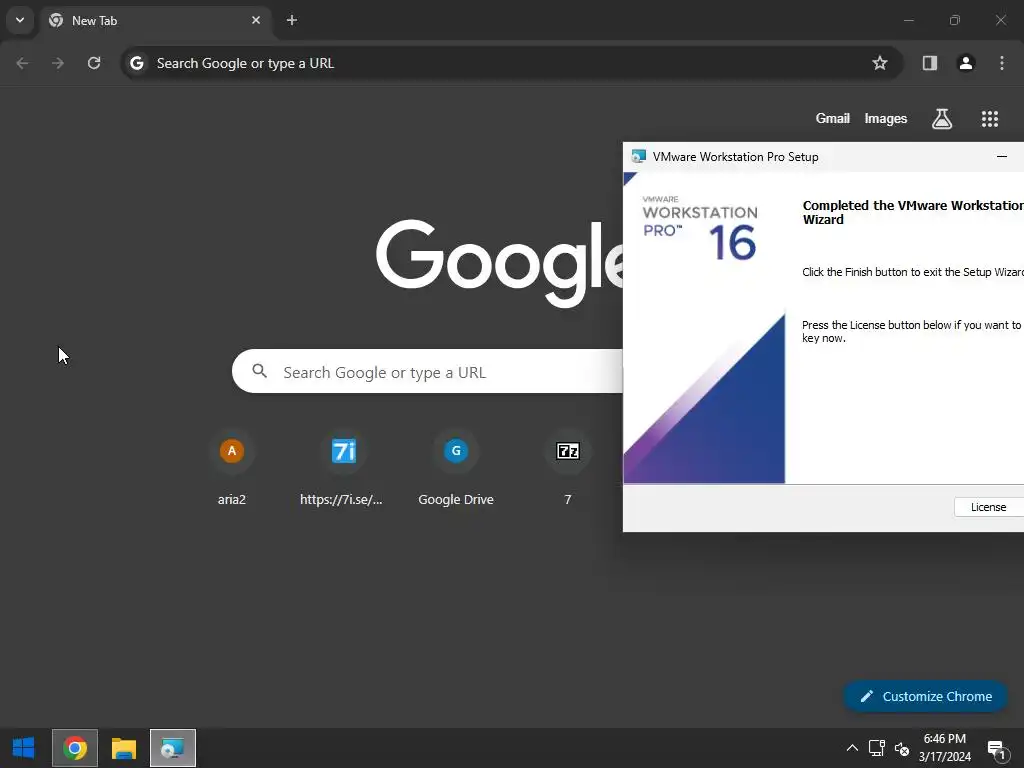Screen dimensions: 1024x768
Task: Go forward with Chrome's forward arrow
Action: point(58,63)
